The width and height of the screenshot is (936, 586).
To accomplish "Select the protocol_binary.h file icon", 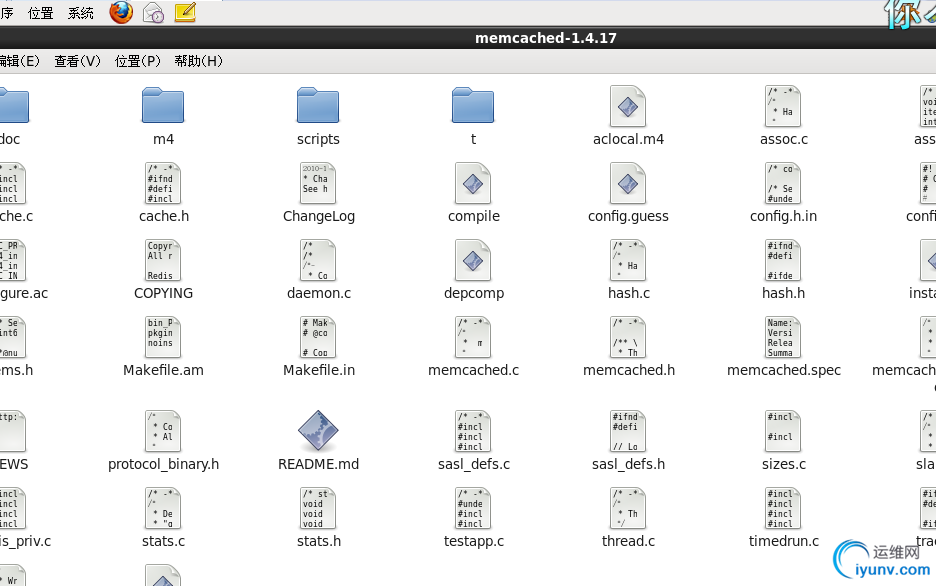I will click(163, 431).
